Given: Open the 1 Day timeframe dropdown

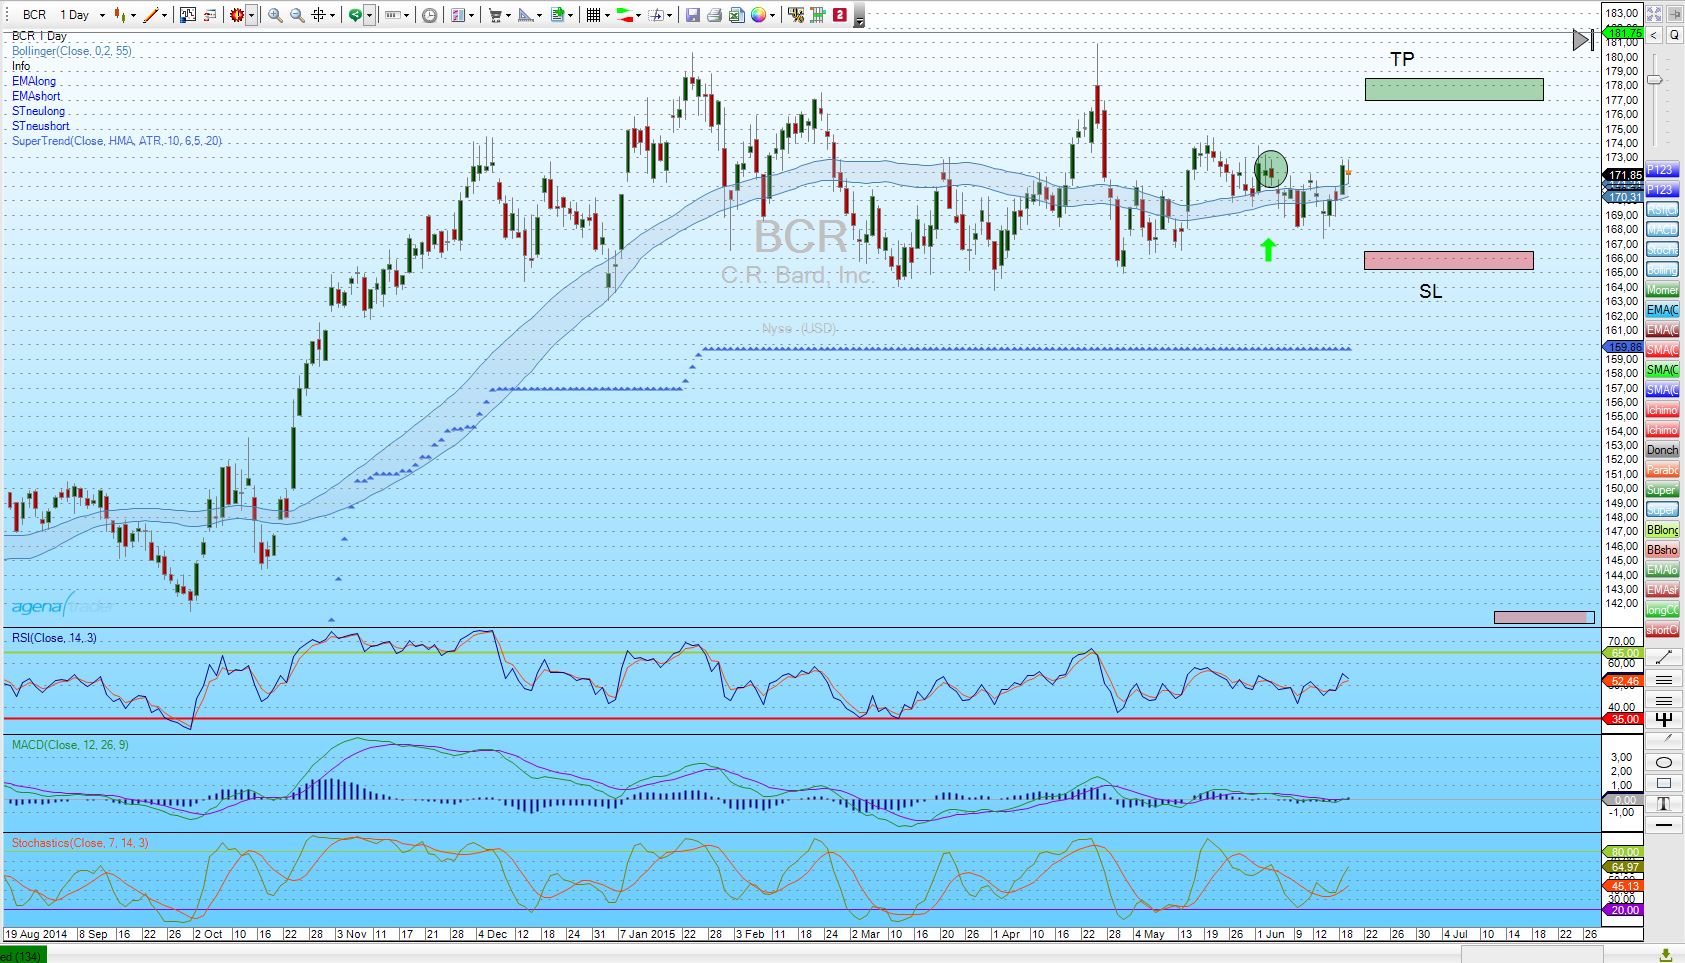Looking at the screenshot, I should coord(102,15).
